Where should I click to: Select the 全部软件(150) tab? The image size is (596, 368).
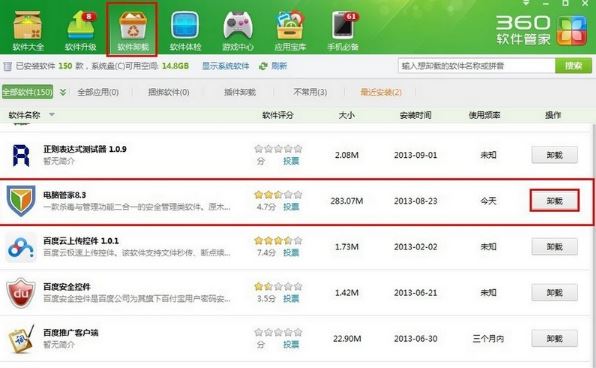click(27, 92)
